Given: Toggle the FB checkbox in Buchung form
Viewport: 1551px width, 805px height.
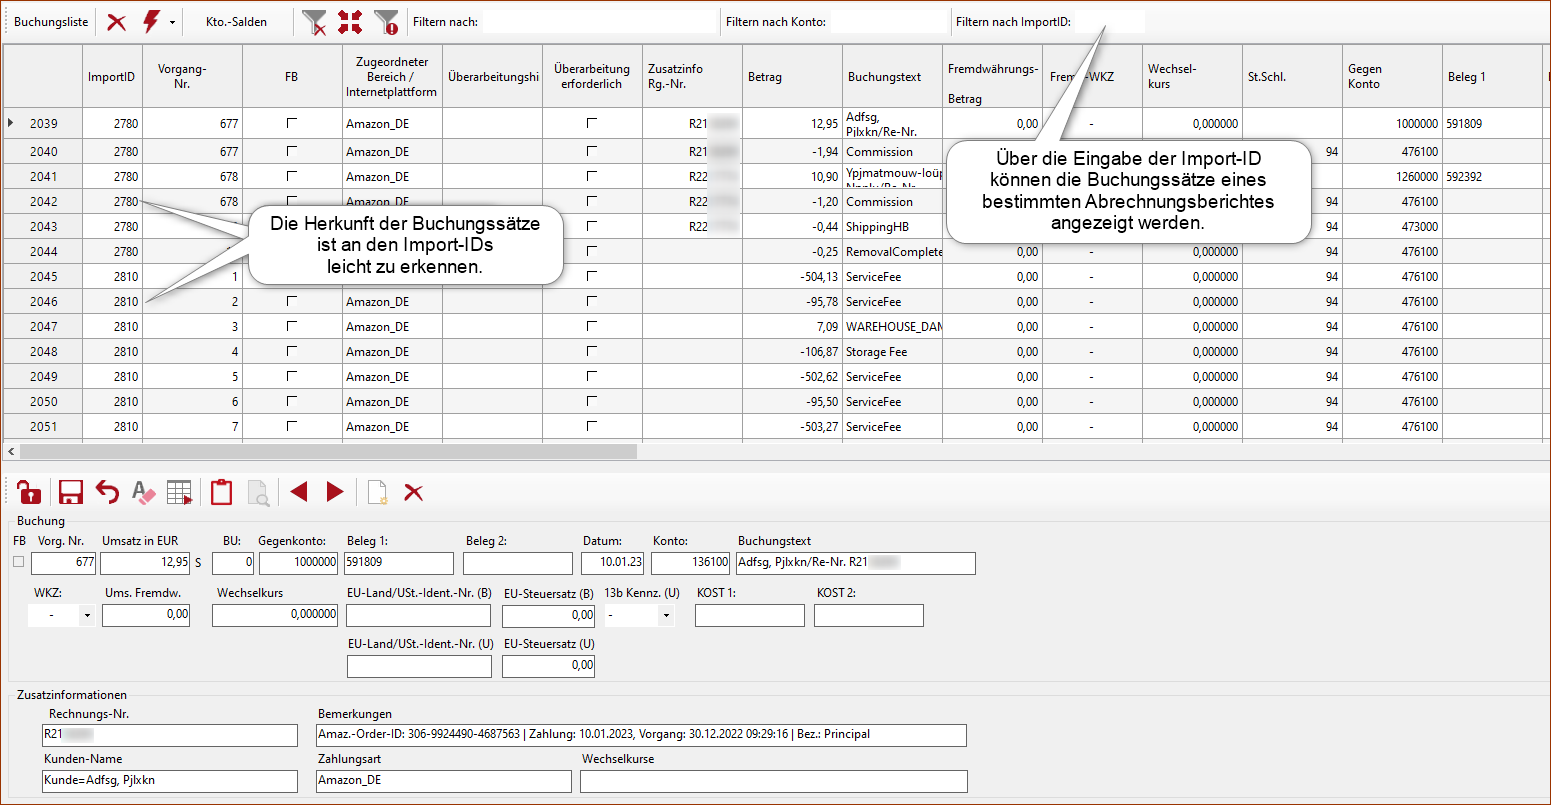Looking at the screenshot, I should pyautogui.click(x=18, y=562).
